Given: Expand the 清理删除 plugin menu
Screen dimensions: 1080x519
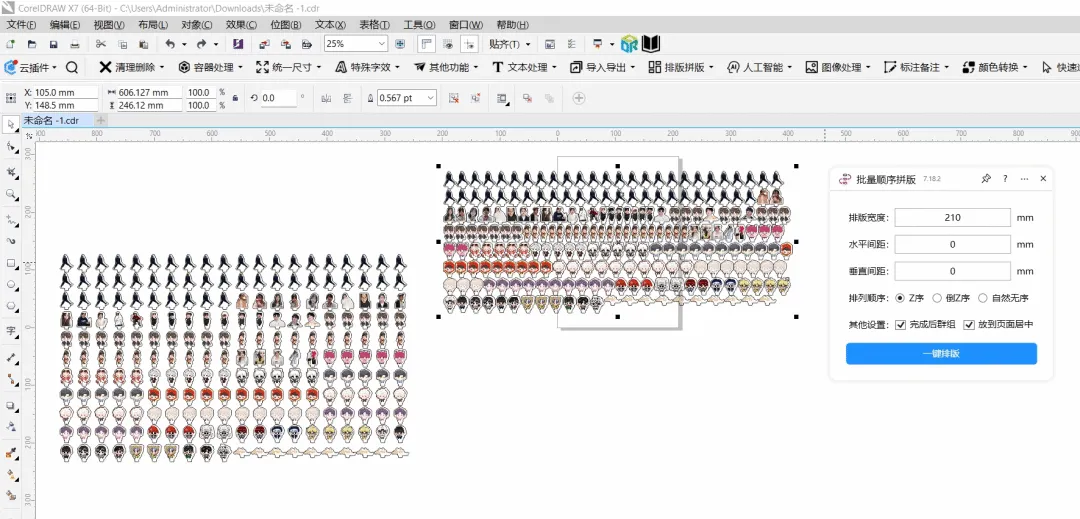Looking at the screenshot, I should tap(132, 67).
